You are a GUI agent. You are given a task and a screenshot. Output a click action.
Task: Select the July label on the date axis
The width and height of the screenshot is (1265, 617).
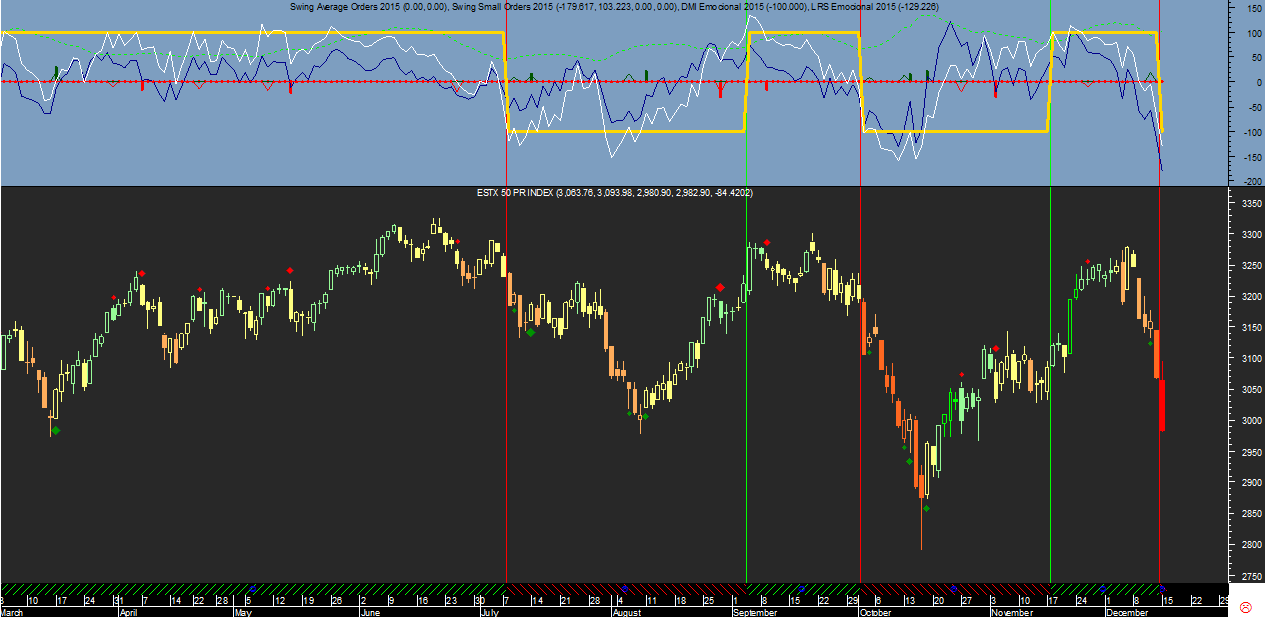click(489, 612)
